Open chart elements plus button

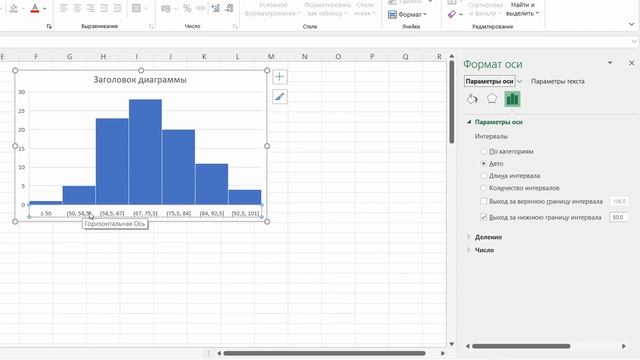[280, 77]
